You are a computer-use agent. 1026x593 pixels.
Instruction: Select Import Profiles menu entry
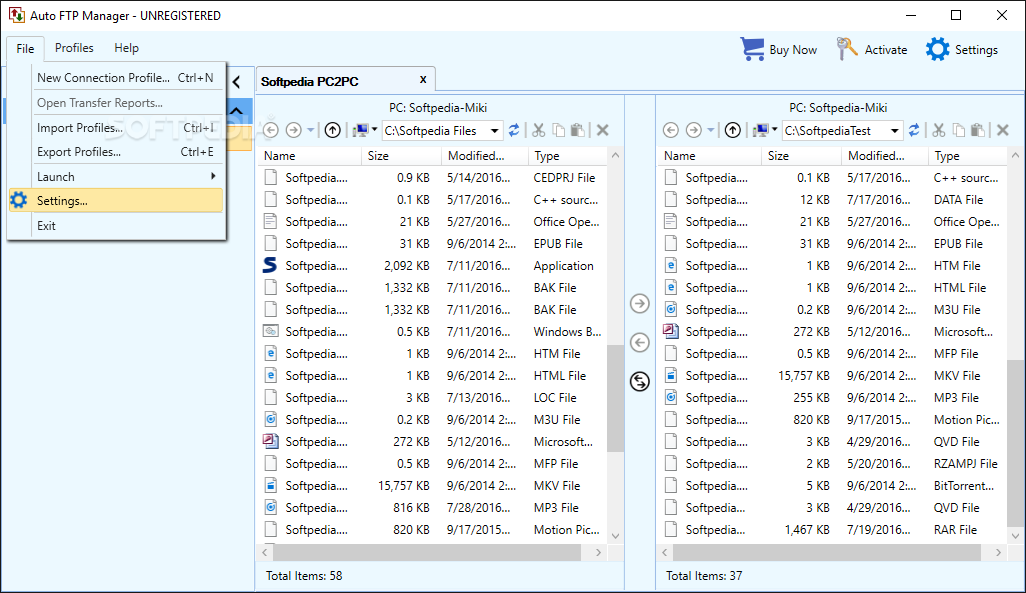click(126, 128)
